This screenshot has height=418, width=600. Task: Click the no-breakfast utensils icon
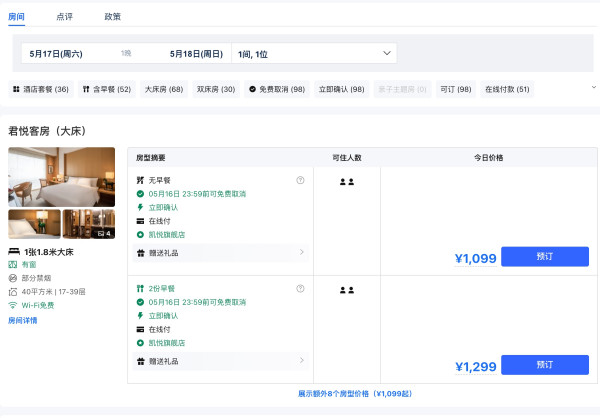(140, 180)
